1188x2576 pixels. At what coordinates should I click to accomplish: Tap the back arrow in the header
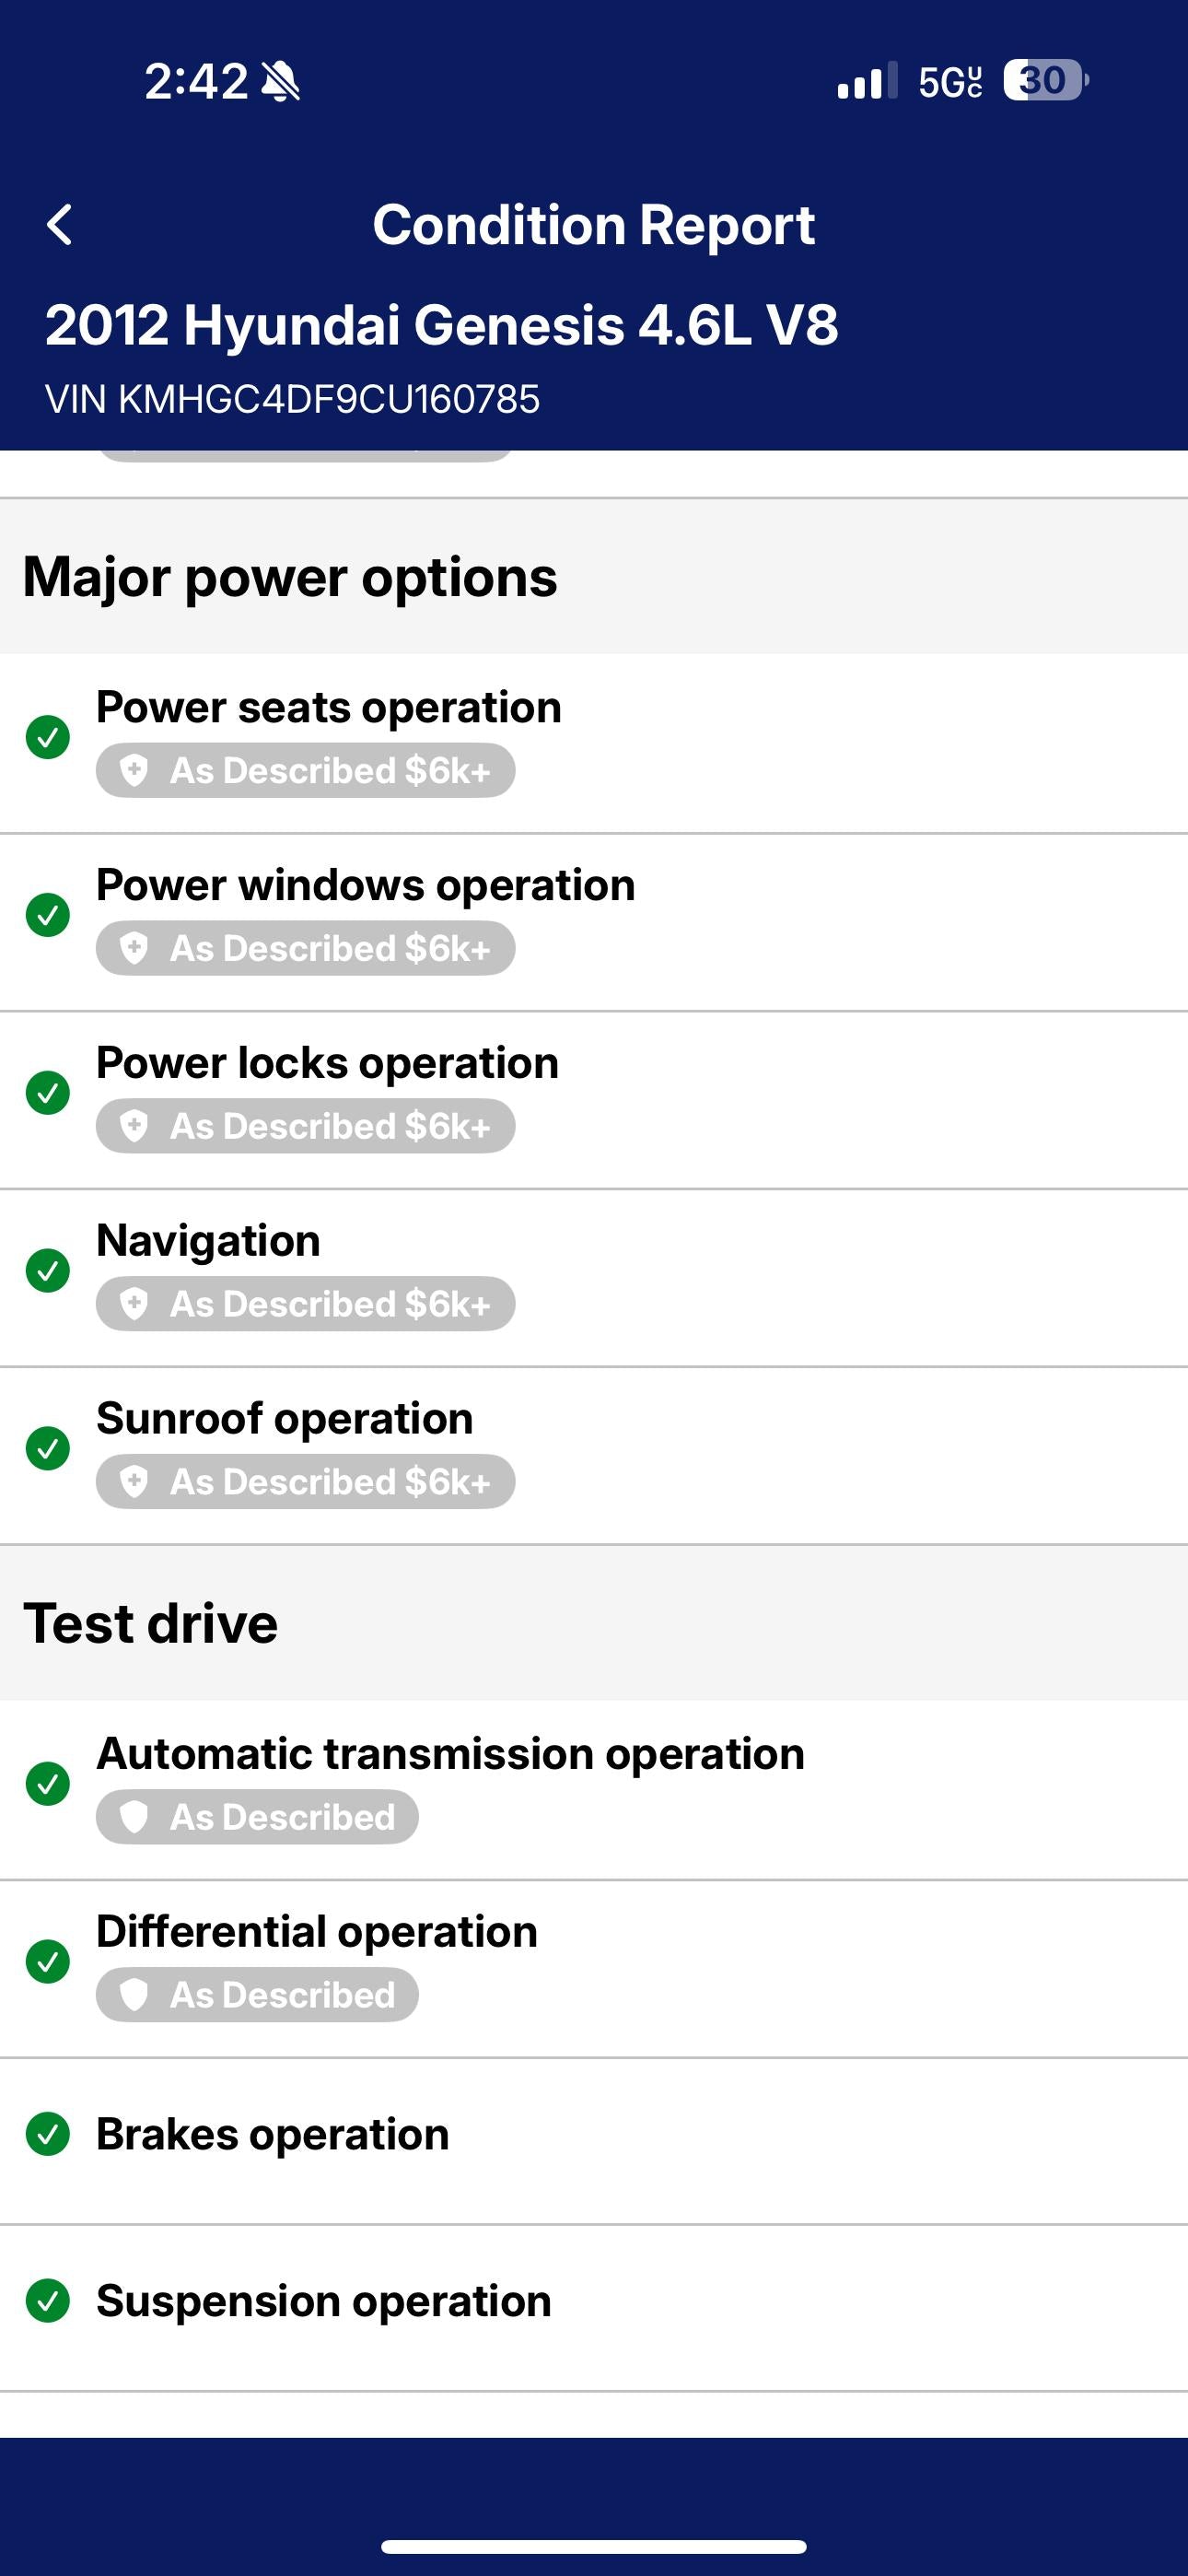point(60,224)
